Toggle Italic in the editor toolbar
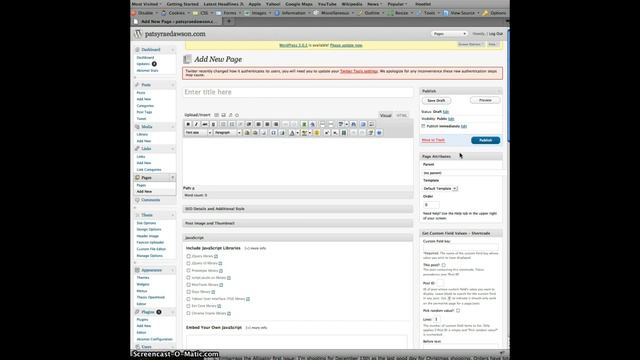 [196, 124]
